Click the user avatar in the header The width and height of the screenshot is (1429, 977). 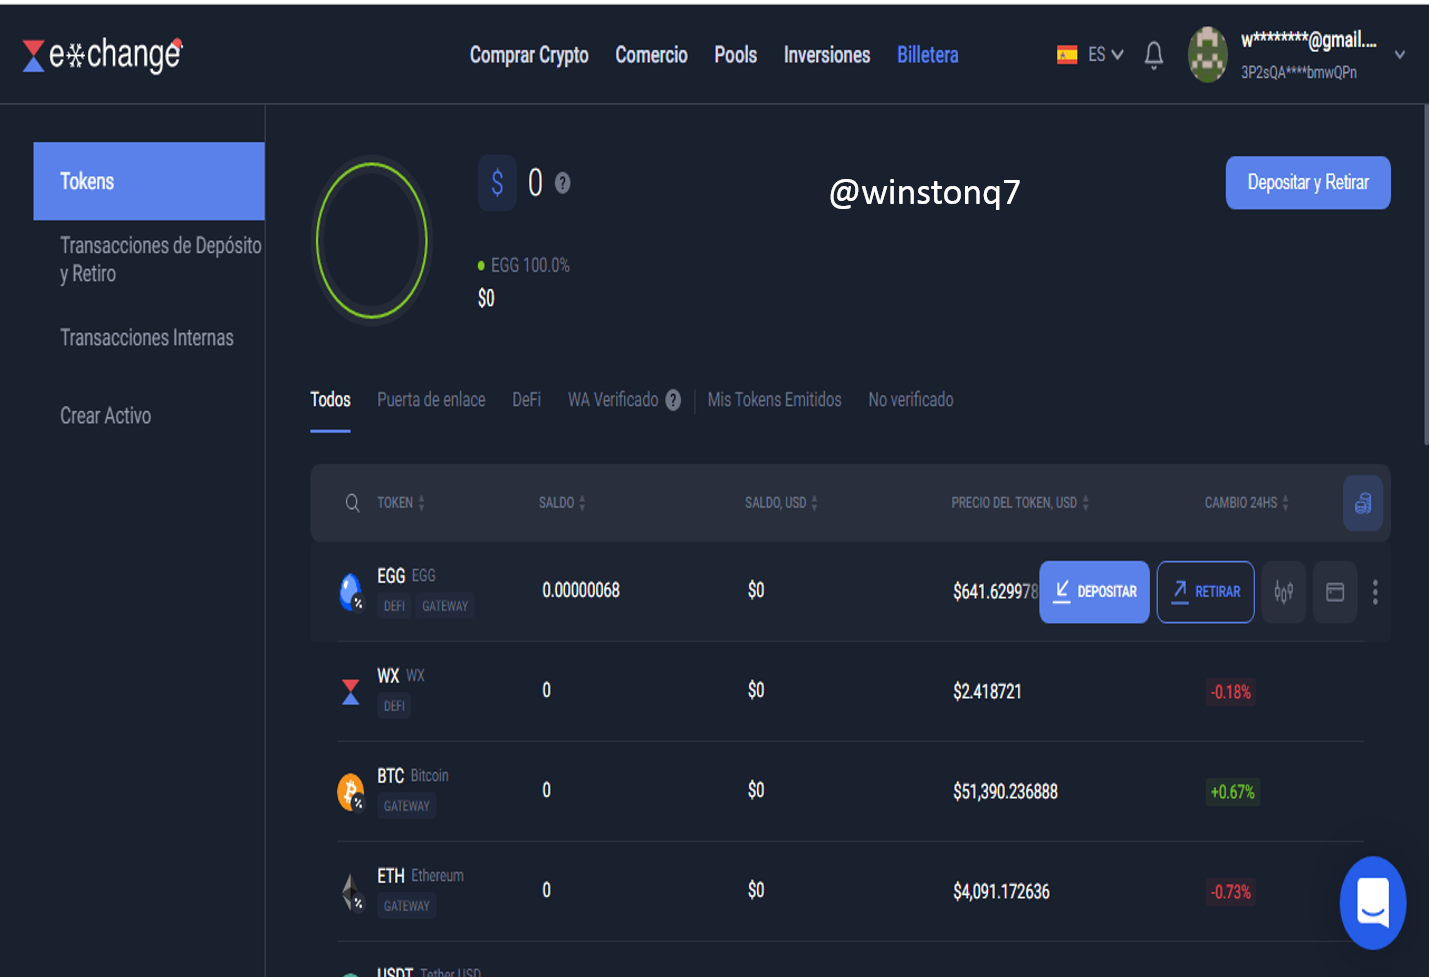point(1208,55)
